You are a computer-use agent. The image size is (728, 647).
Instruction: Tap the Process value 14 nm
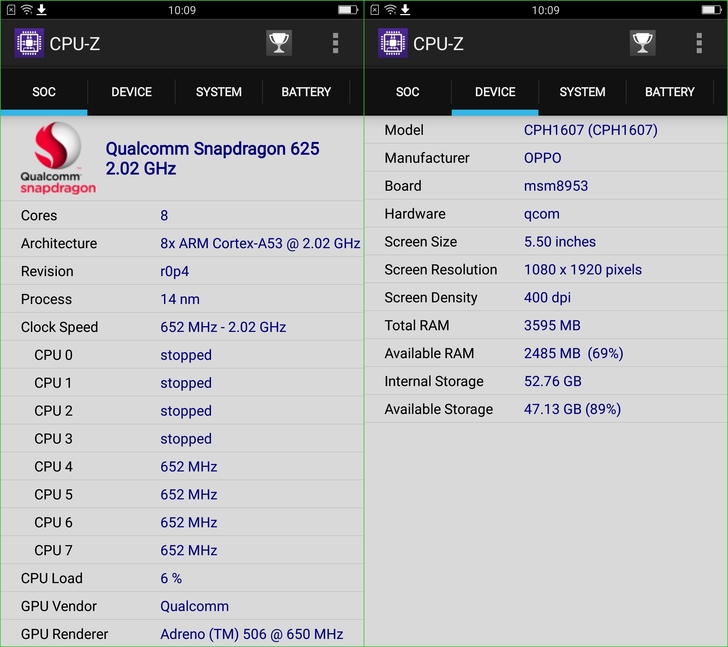pos(180,299)
